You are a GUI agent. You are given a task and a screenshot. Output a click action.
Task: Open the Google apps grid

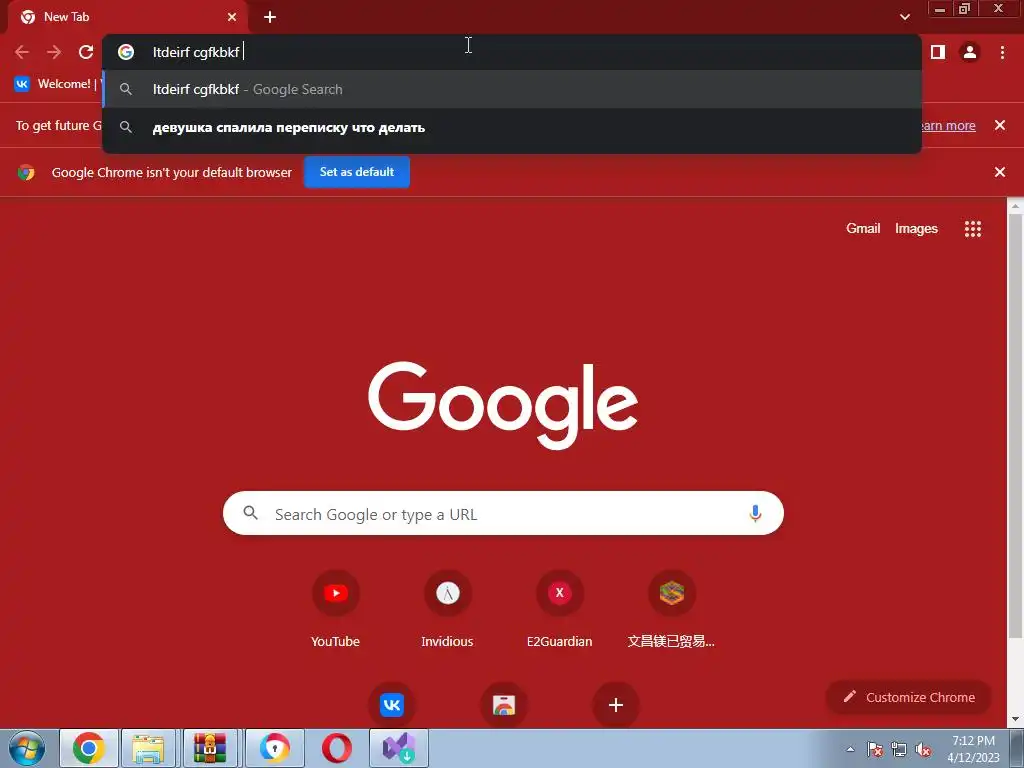pyautogui.click(x=973, y=229)
